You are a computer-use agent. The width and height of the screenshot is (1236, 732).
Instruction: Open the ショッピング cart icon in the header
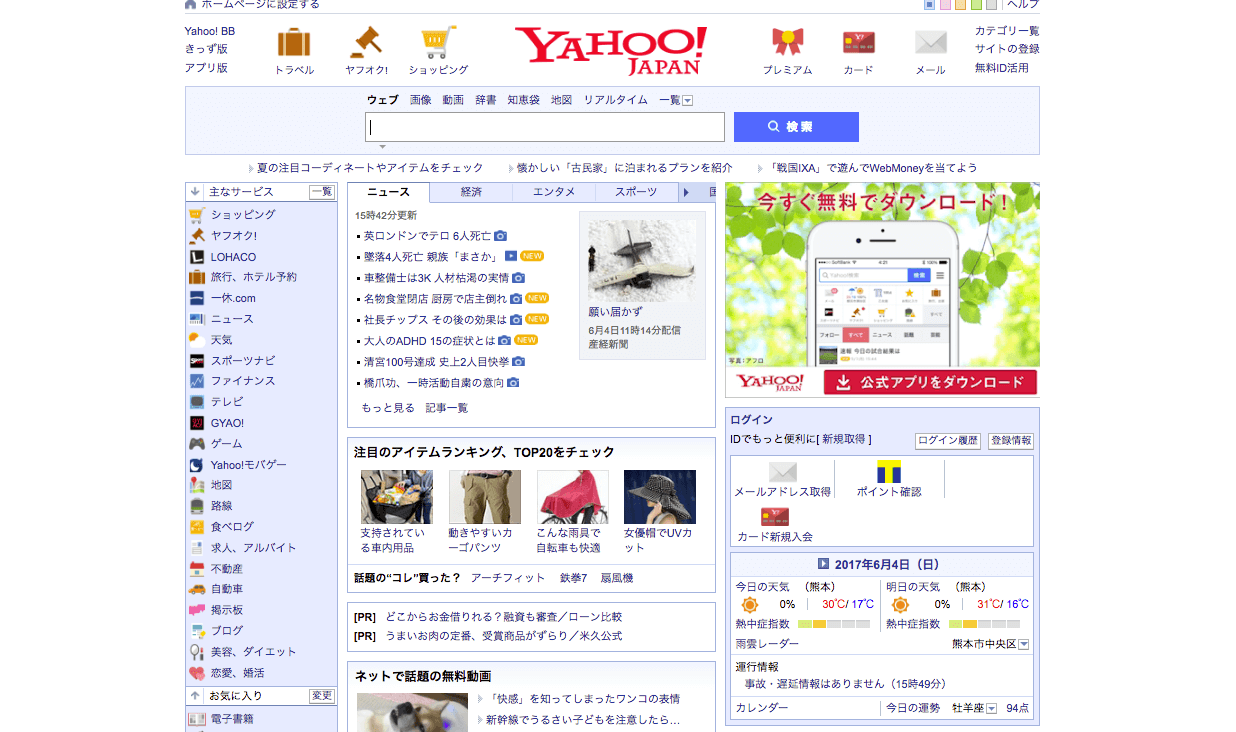coord(438,43)
